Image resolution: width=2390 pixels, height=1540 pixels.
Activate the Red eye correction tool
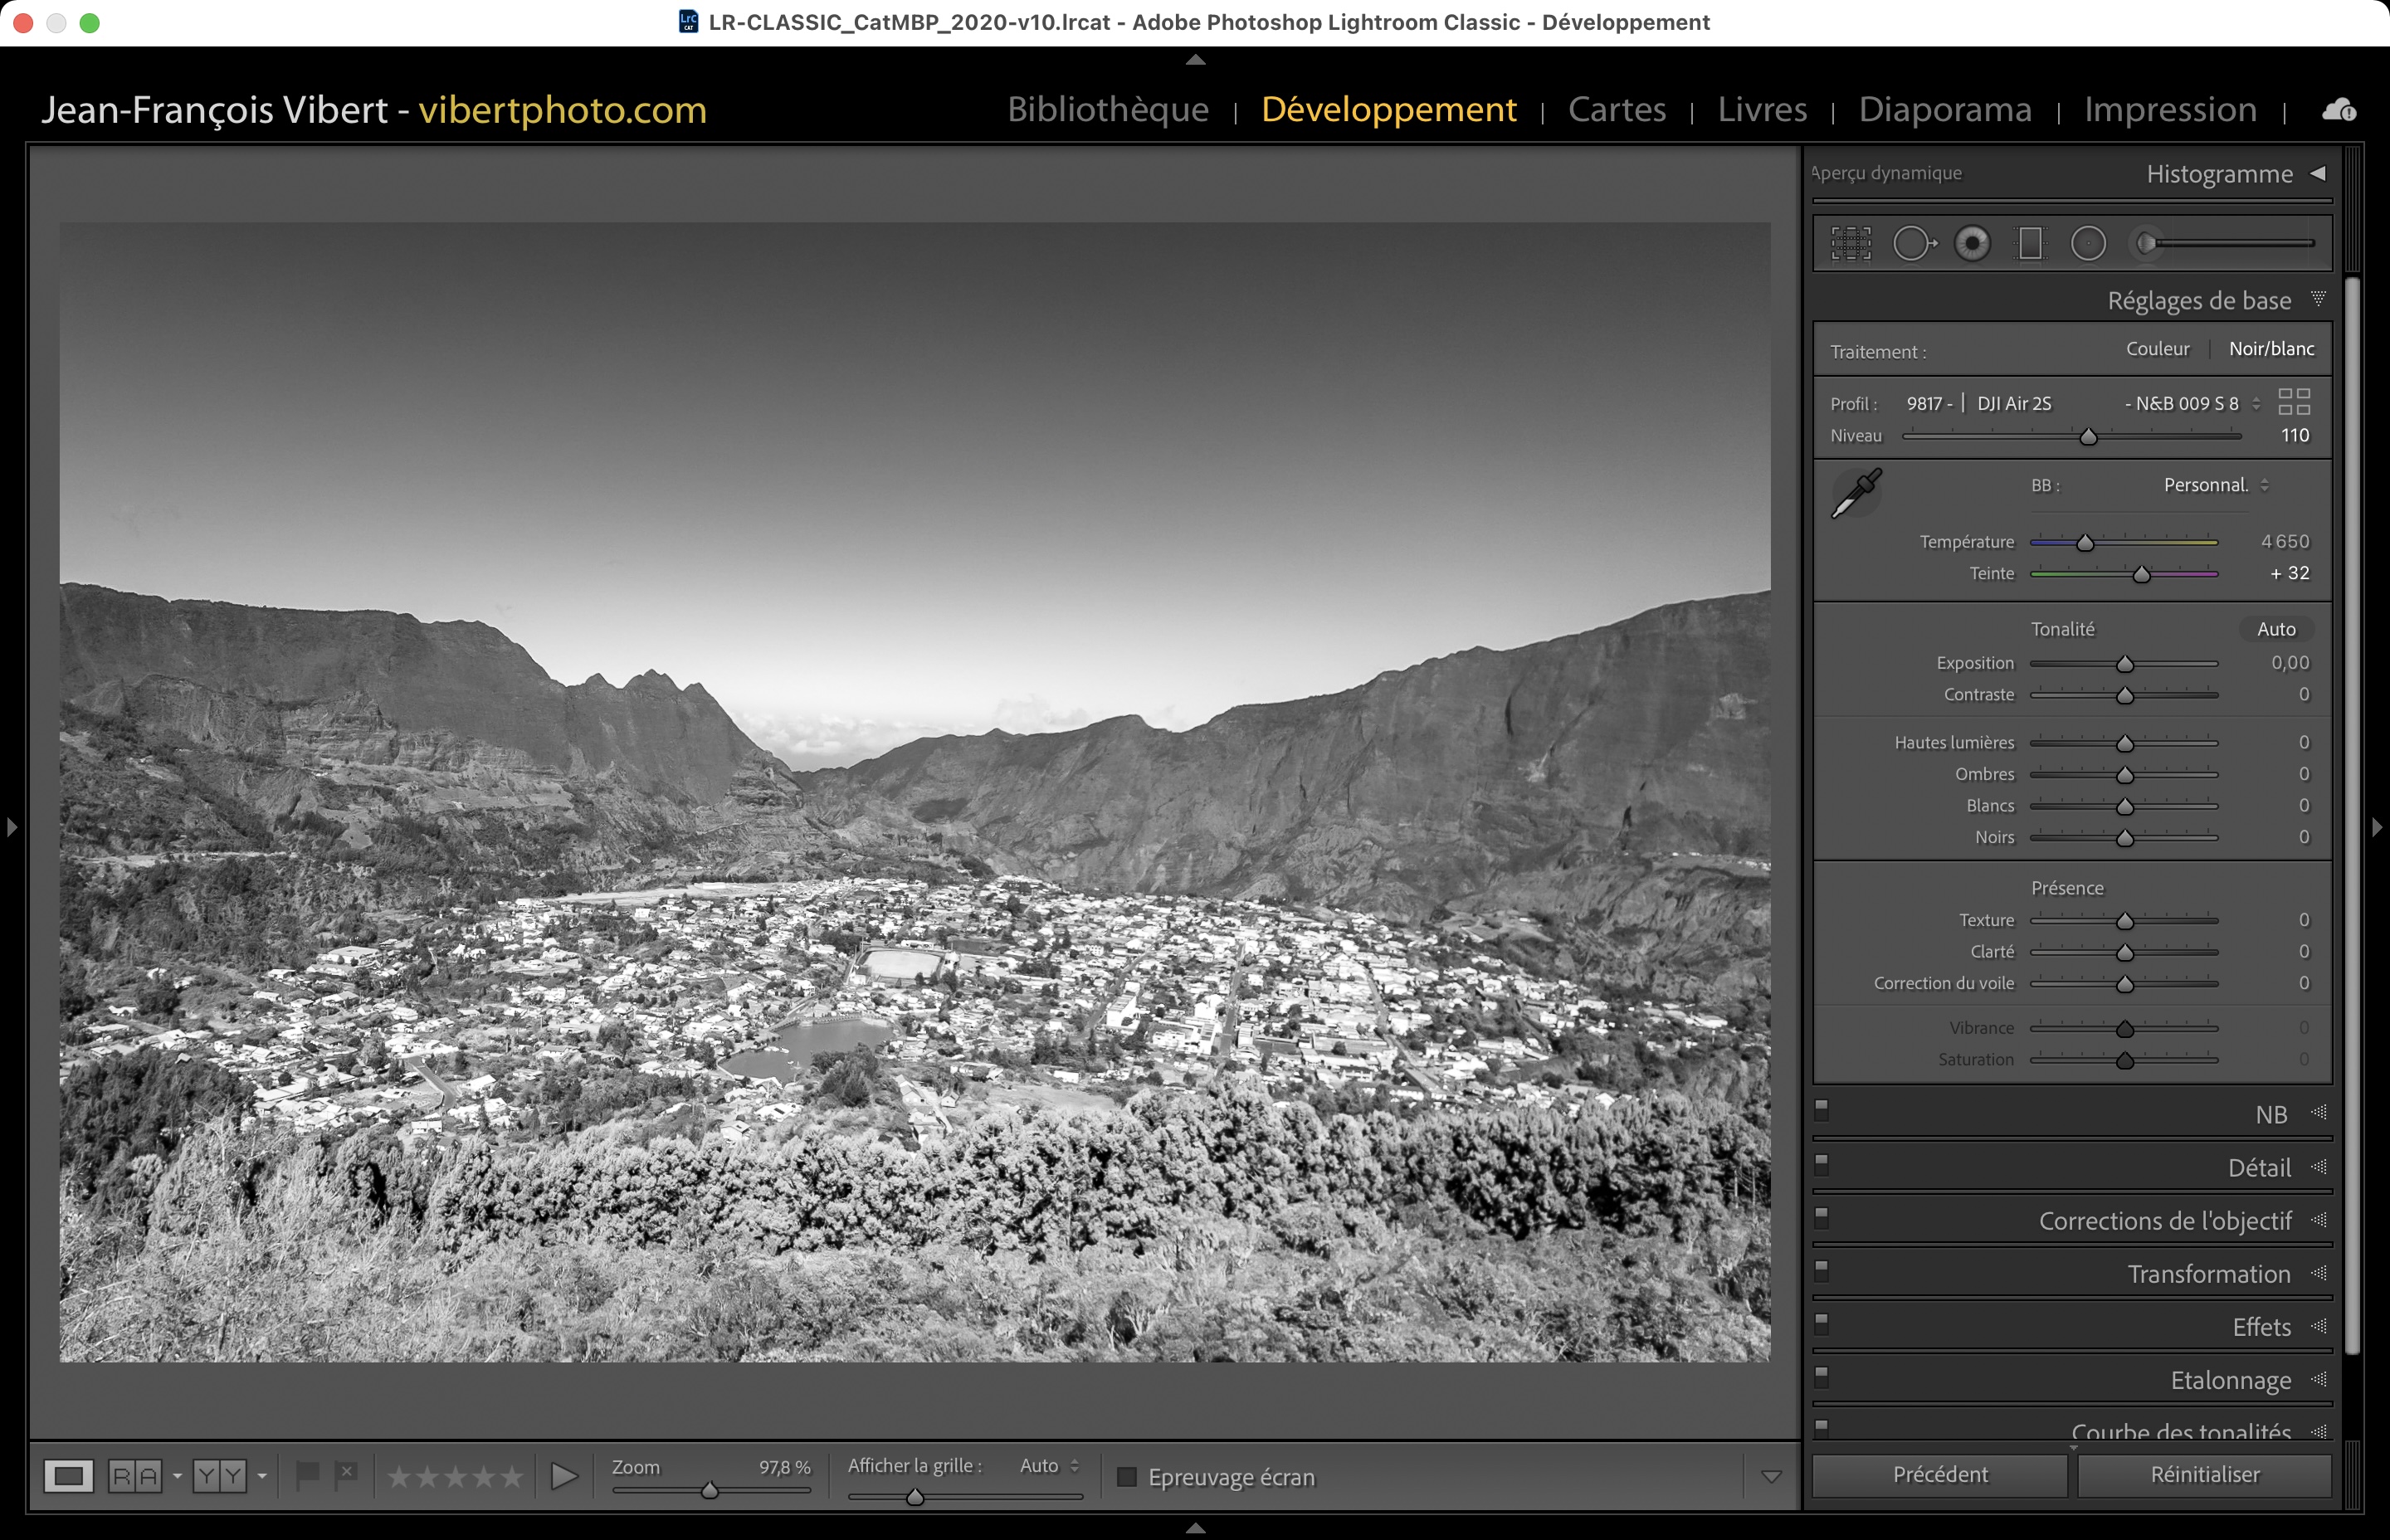click(1972, 243)
